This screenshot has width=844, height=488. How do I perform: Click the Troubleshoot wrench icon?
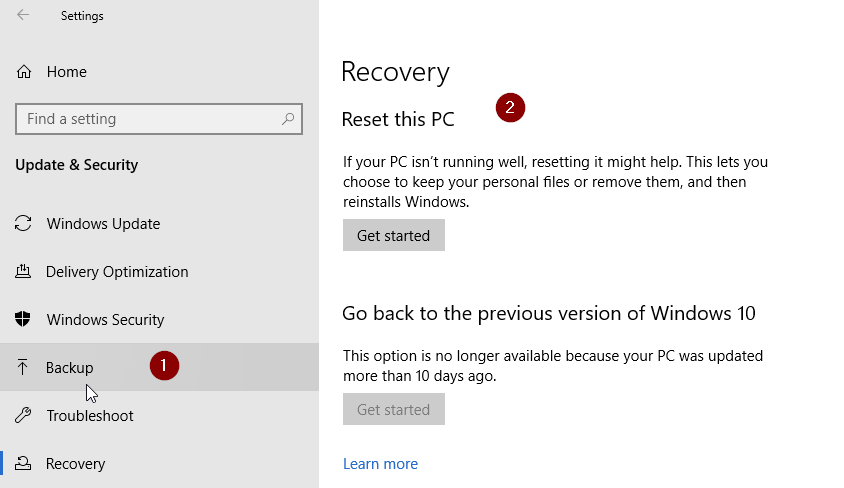tap(24, 416)
